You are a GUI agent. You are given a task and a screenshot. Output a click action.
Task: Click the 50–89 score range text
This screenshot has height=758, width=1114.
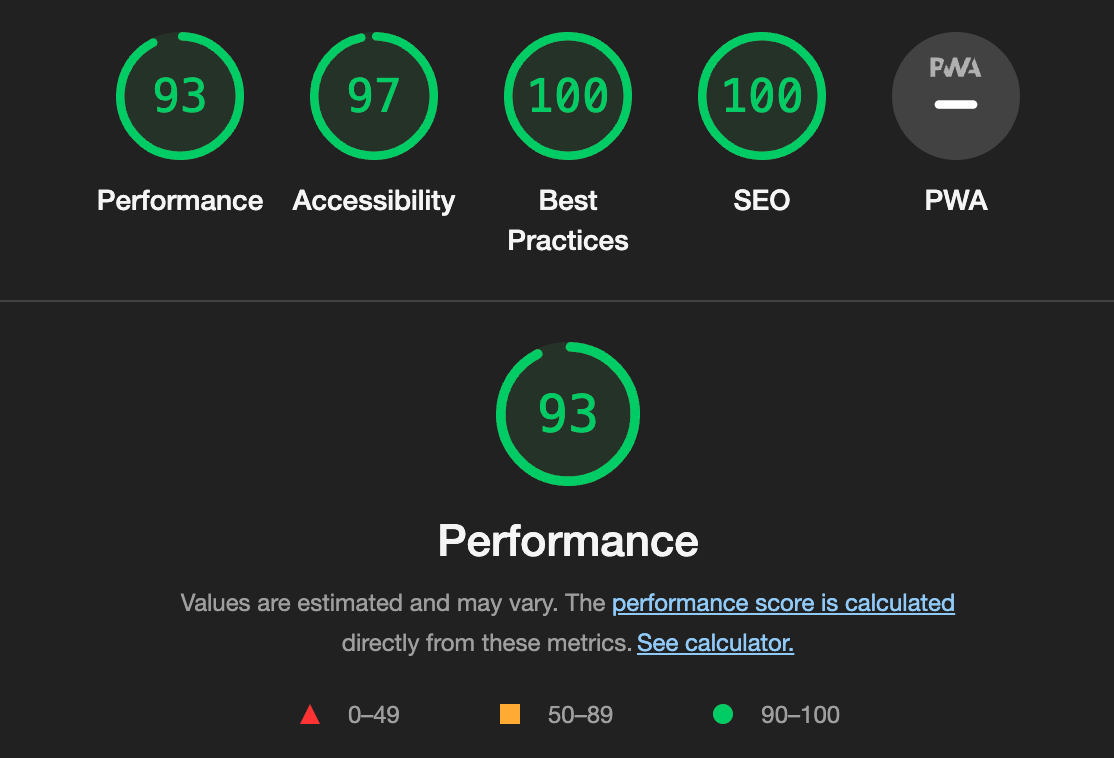click(x=580, y=715)
